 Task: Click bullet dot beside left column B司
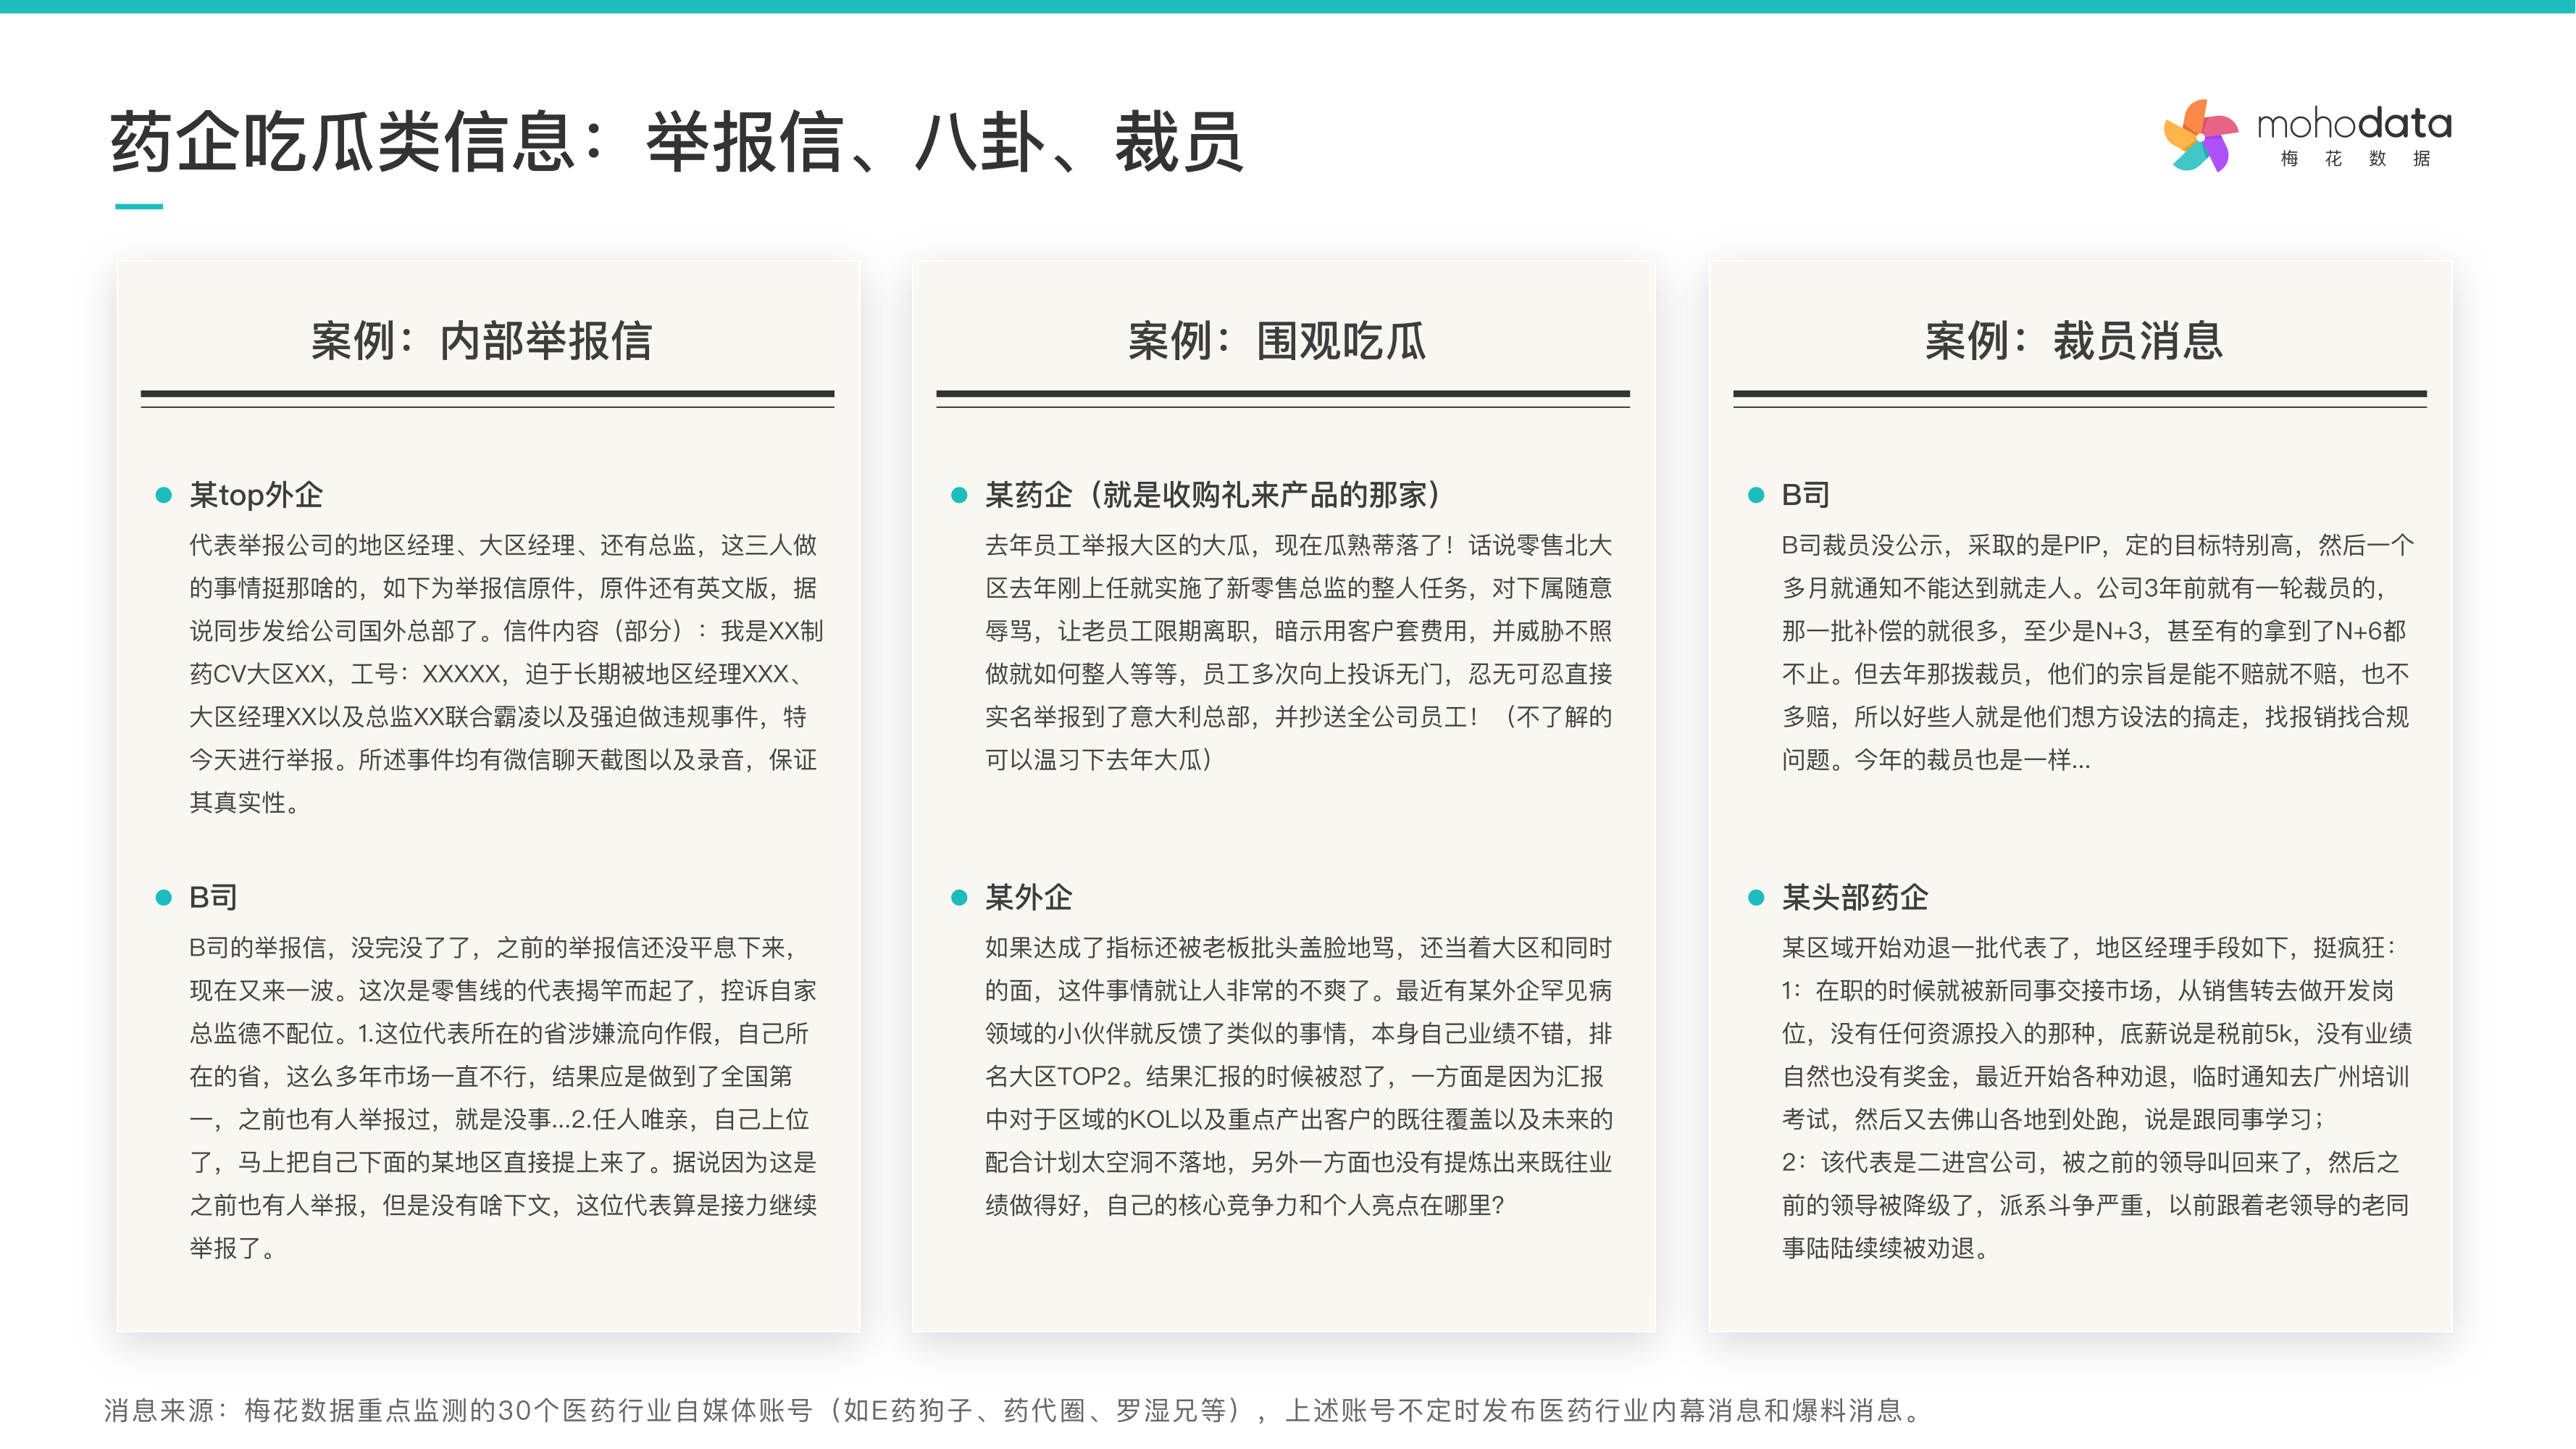(164, 897)
